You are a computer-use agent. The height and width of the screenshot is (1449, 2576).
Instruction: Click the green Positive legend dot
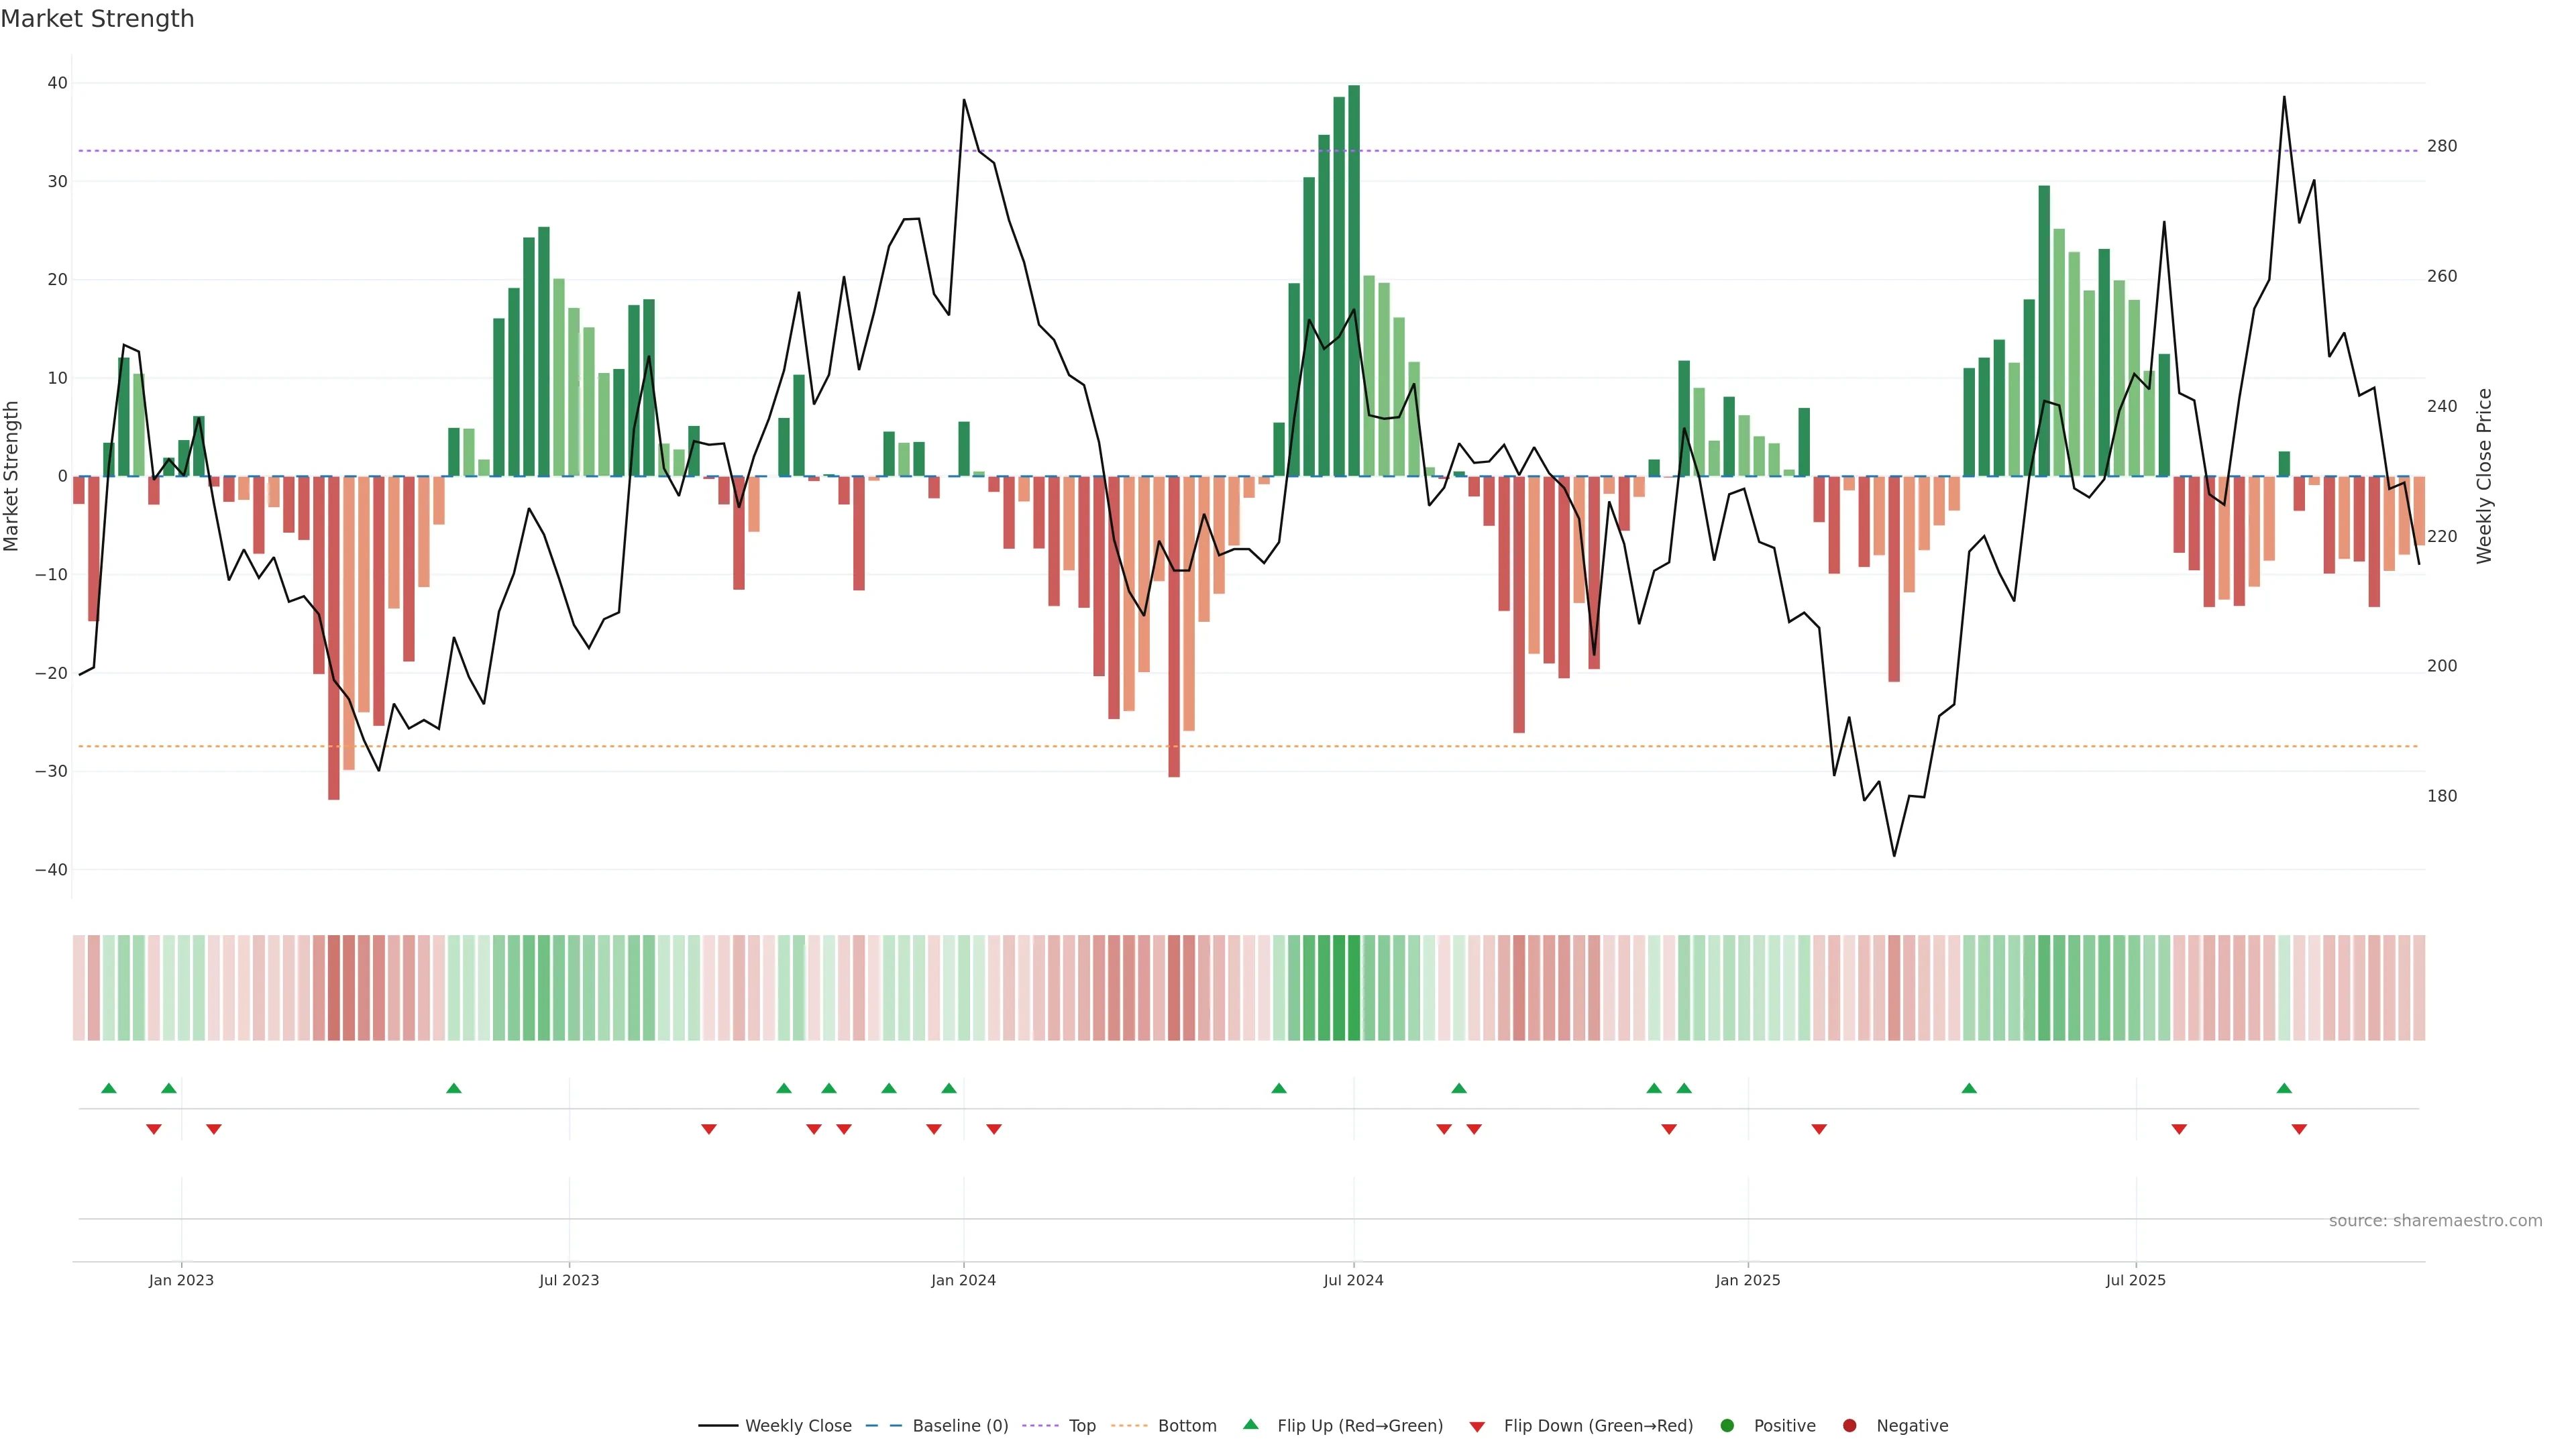point(1727,1426)
